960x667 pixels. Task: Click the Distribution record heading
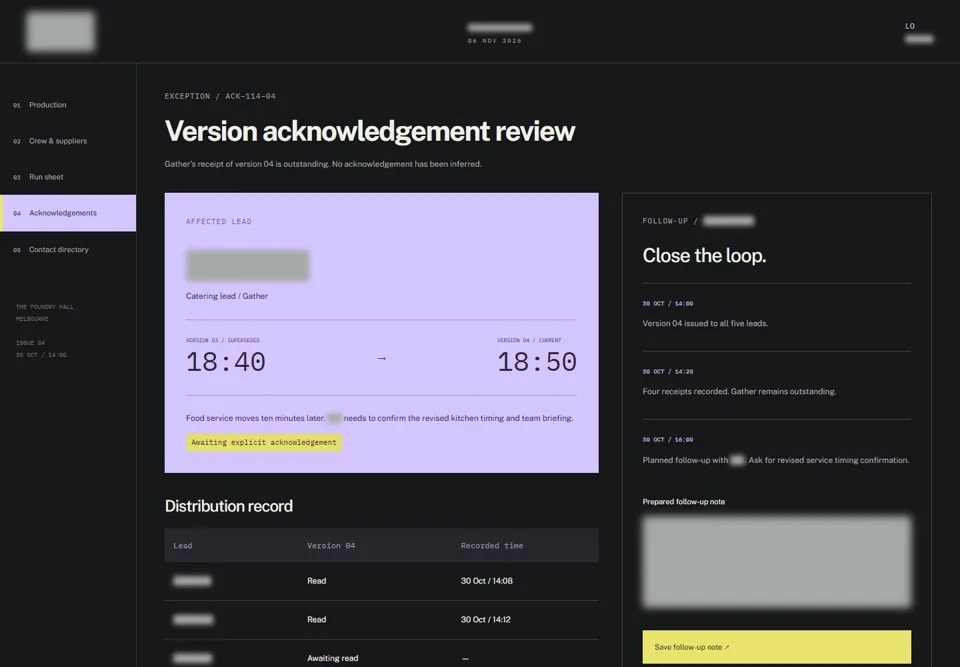[228, 506]
